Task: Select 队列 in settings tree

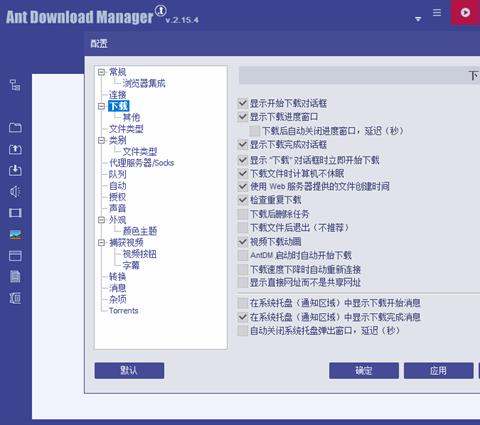Action: (118, 174)
